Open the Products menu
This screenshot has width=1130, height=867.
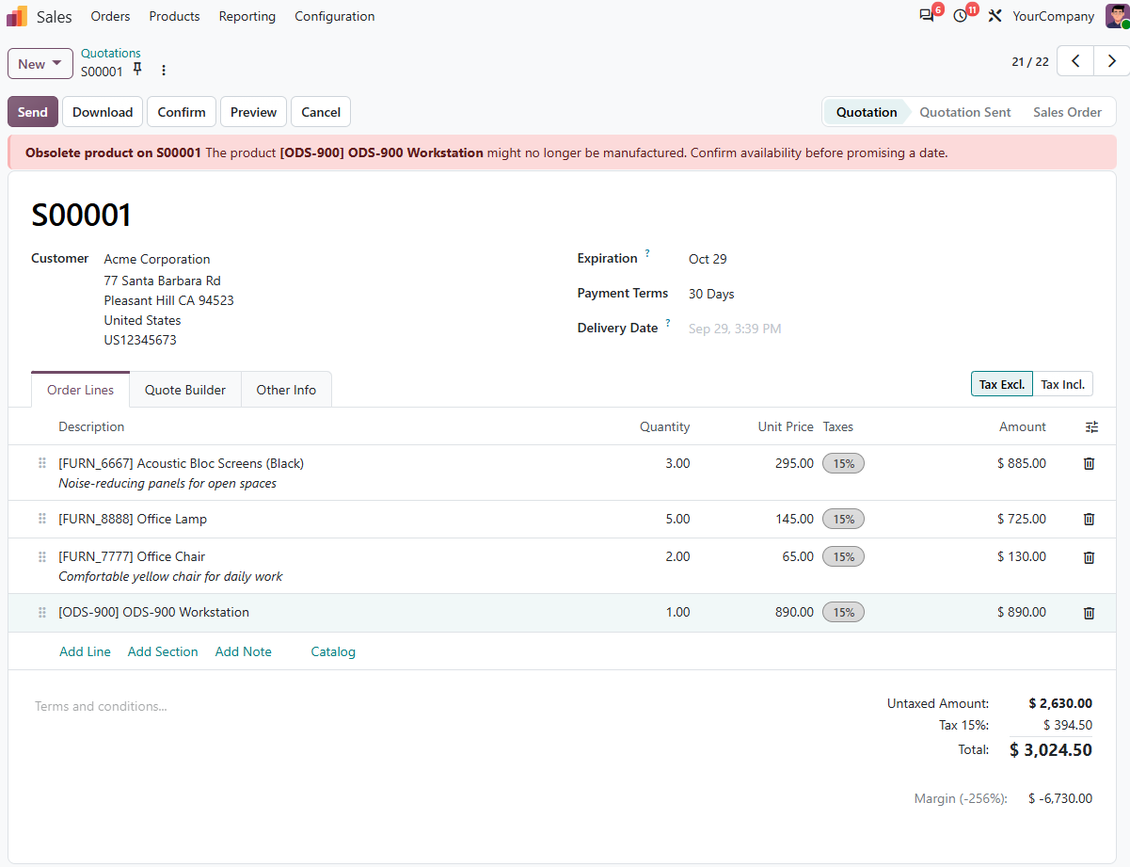pos(174,16)
